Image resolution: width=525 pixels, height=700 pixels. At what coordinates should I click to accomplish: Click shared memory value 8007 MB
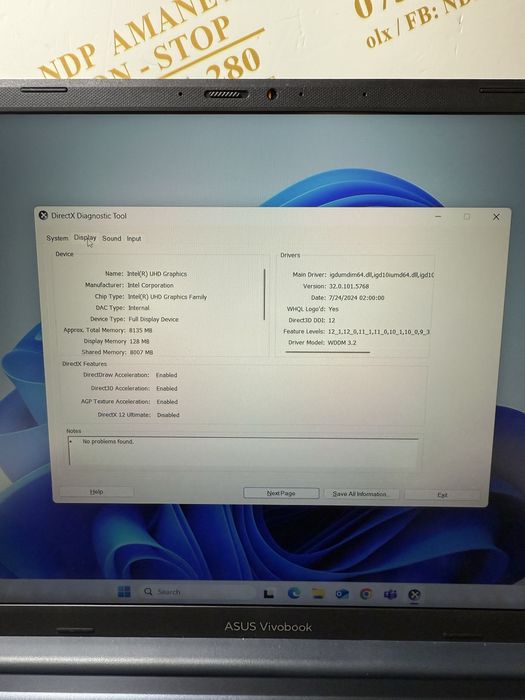141,352
